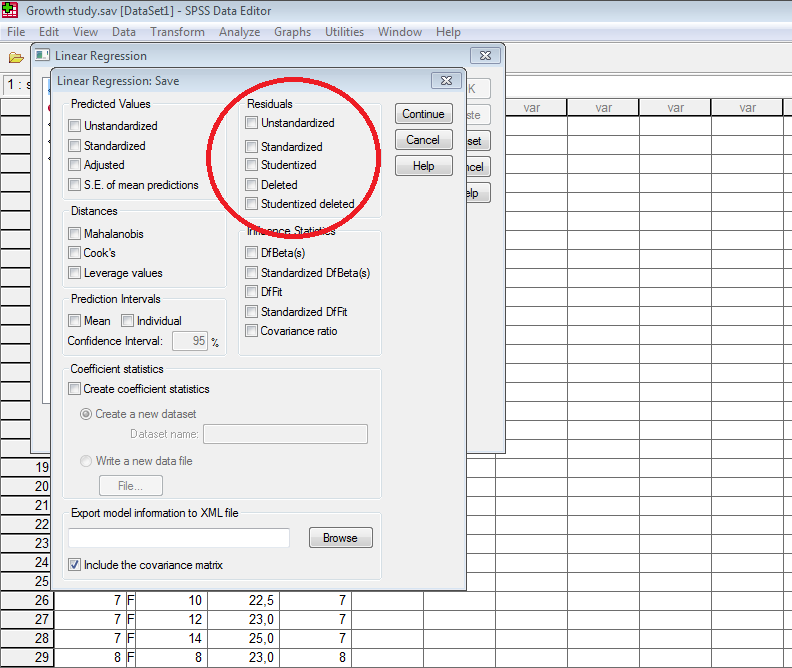Enable Studentized deleted residuals checkbox
The image size is (792, 668).
coord(252,204)
